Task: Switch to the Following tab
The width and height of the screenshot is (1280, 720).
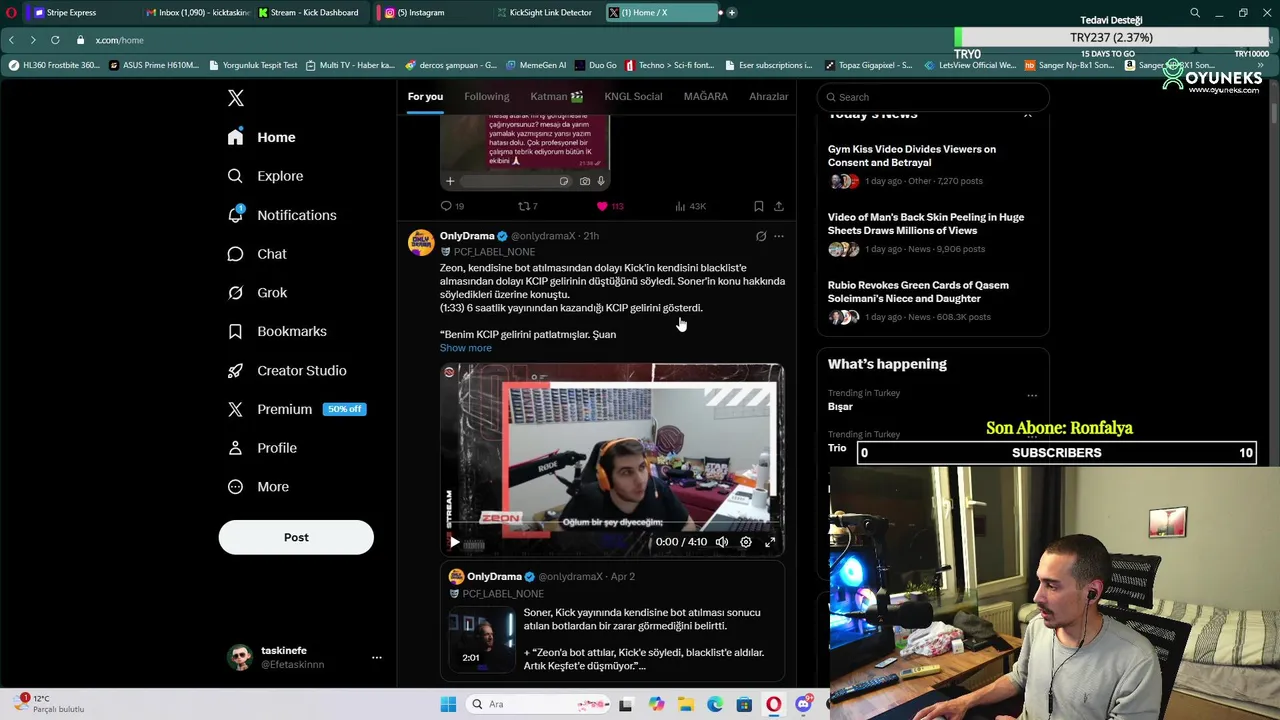Action: point(486,97)
